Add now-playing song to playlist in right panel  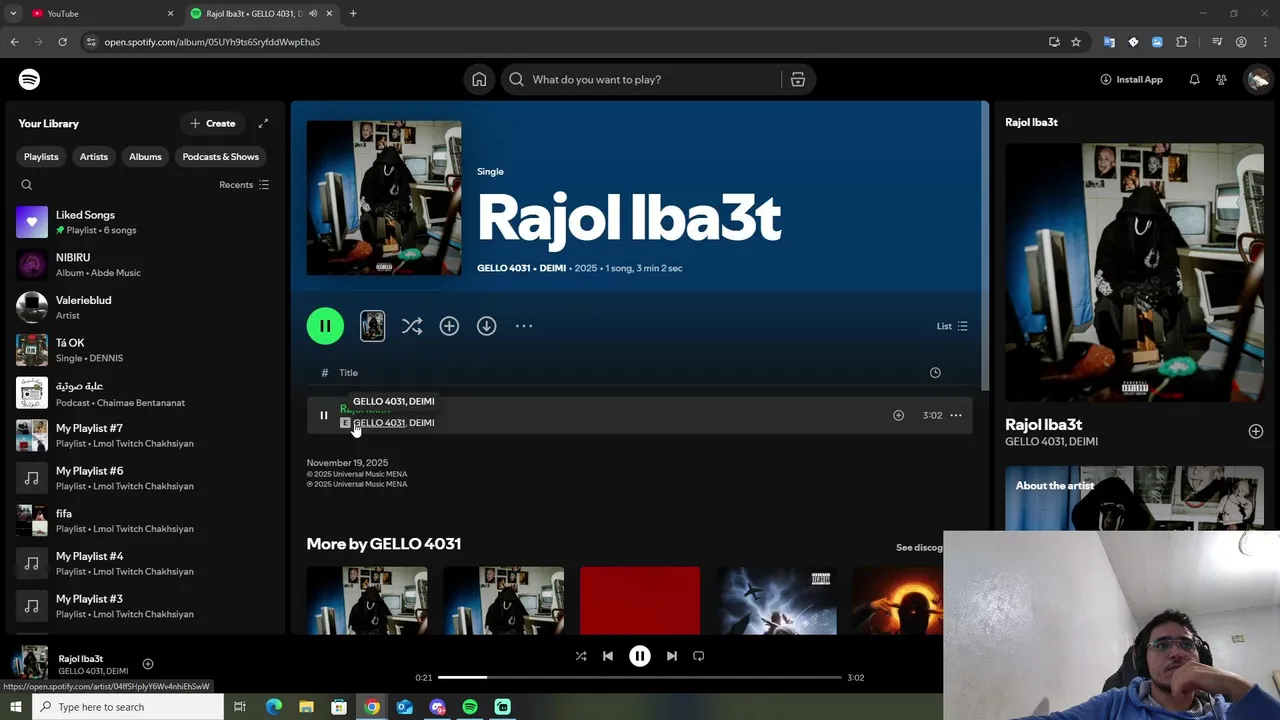[1255, 431]
